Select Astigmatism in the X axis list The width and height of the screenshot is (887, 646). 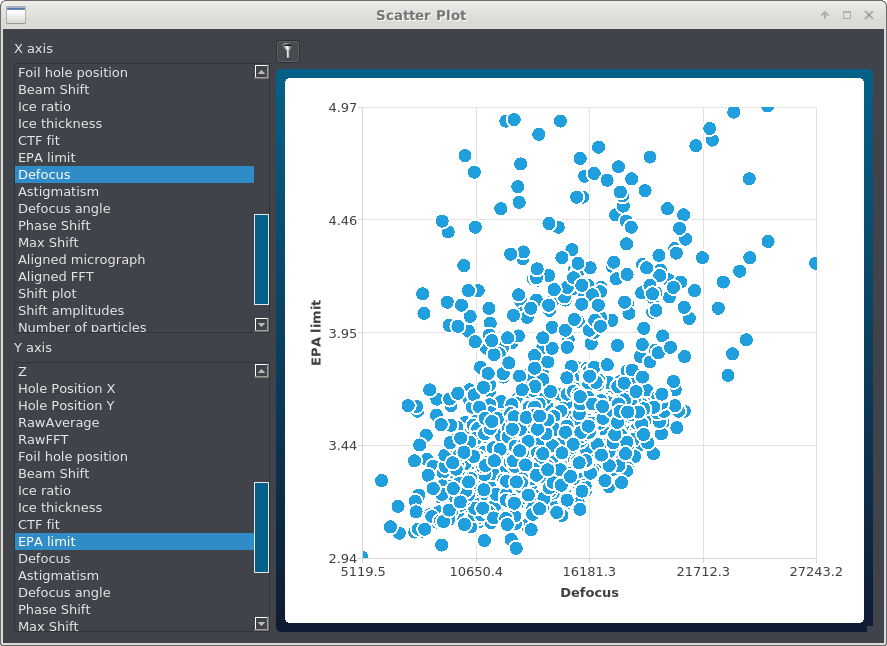(58, 192)
